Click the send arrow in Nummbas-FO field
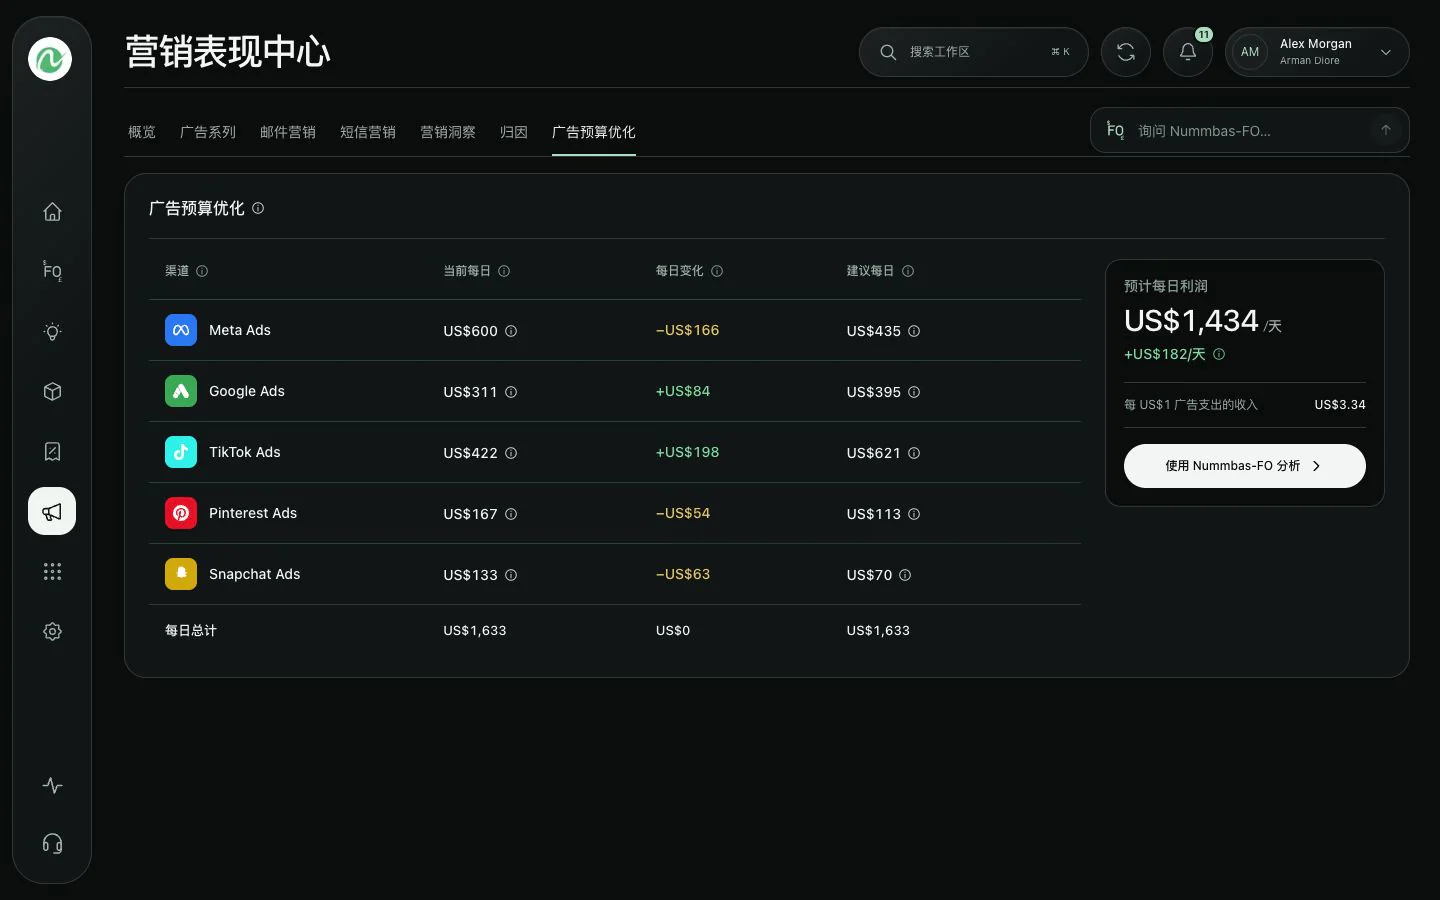 [x=1386, y=130]
